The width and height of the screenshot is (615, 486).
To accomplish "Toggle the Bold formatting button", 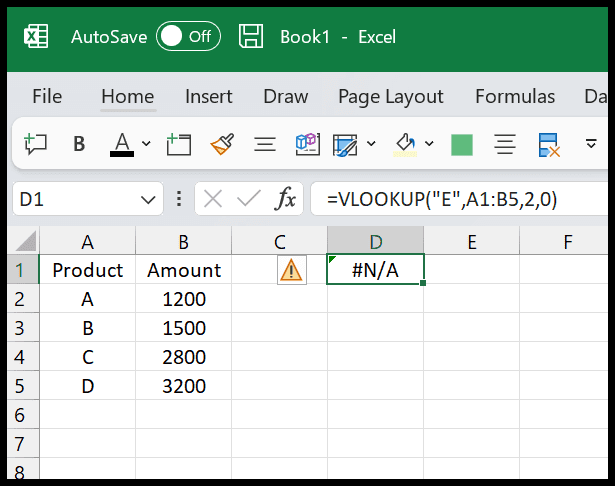I will pos(79,144).
